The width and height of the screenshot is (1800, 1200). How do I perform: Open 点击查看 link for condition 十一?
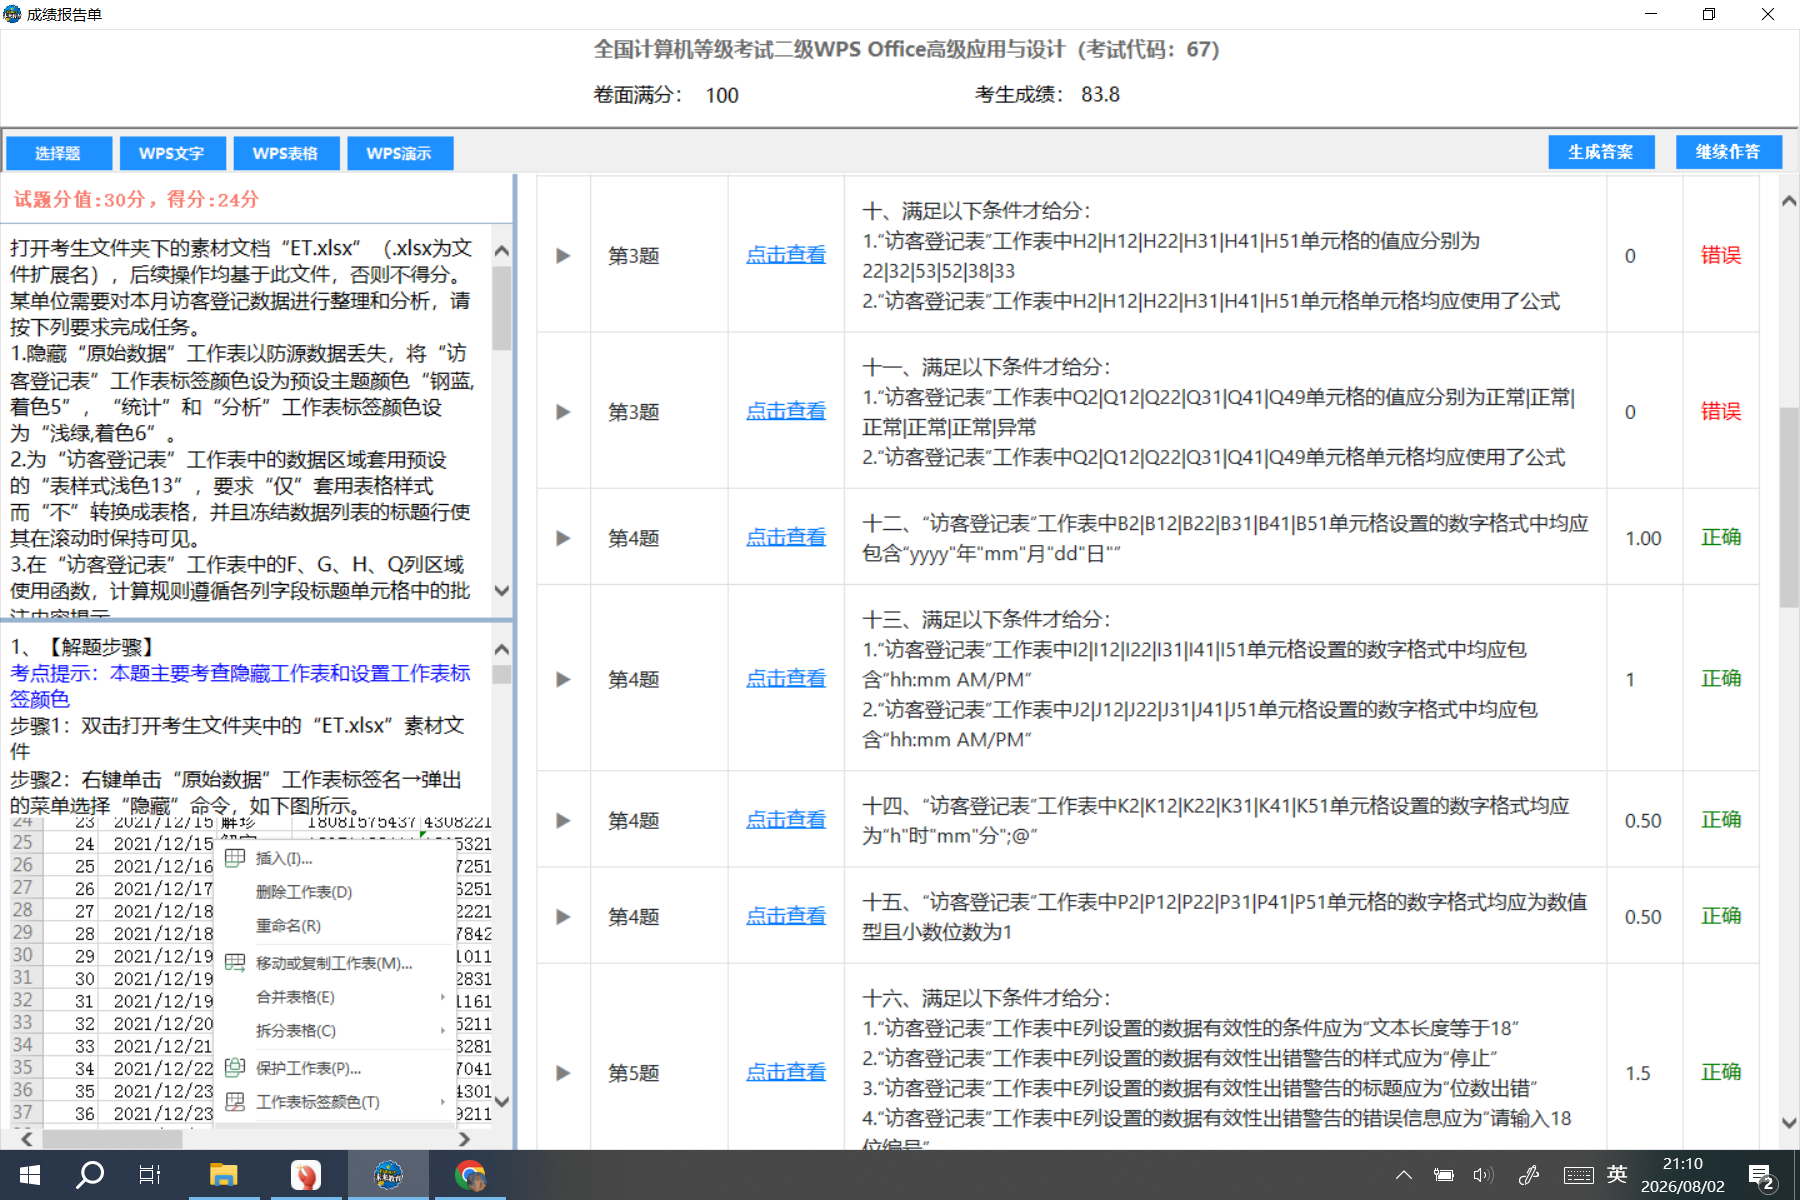click(786, 411)
